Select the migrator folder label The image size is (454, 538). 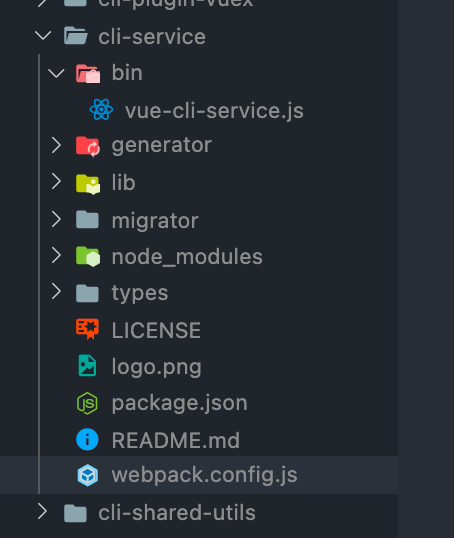[155, 221]
